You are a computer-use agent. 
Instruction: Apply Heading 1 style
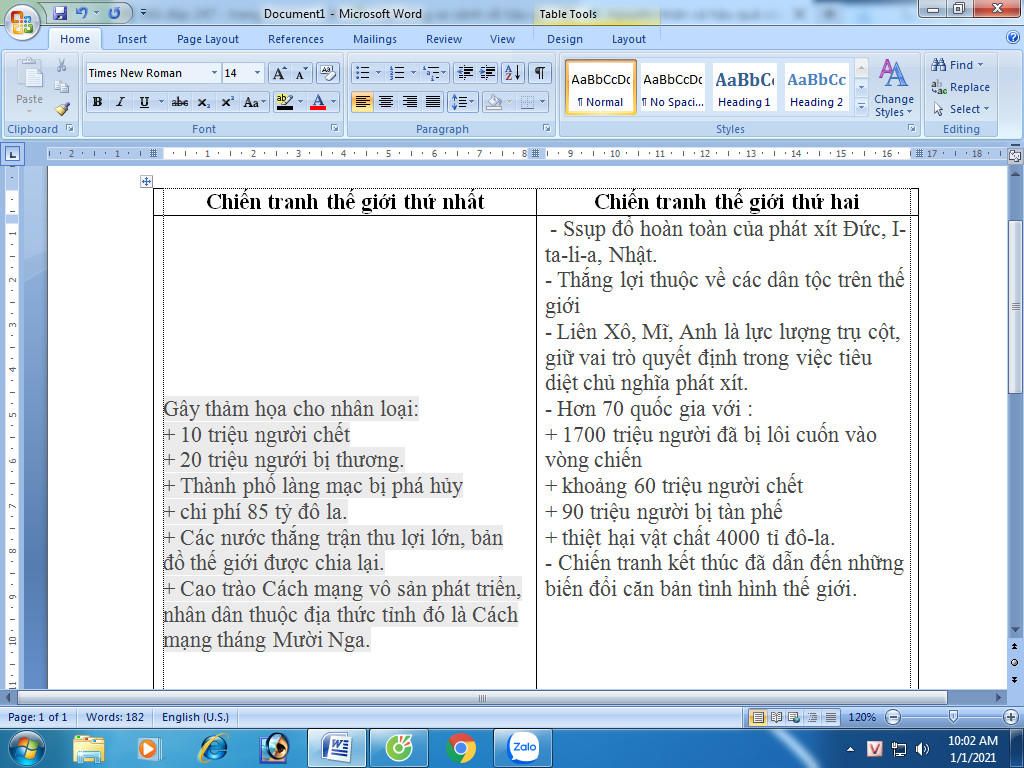[x=744, y=88]
